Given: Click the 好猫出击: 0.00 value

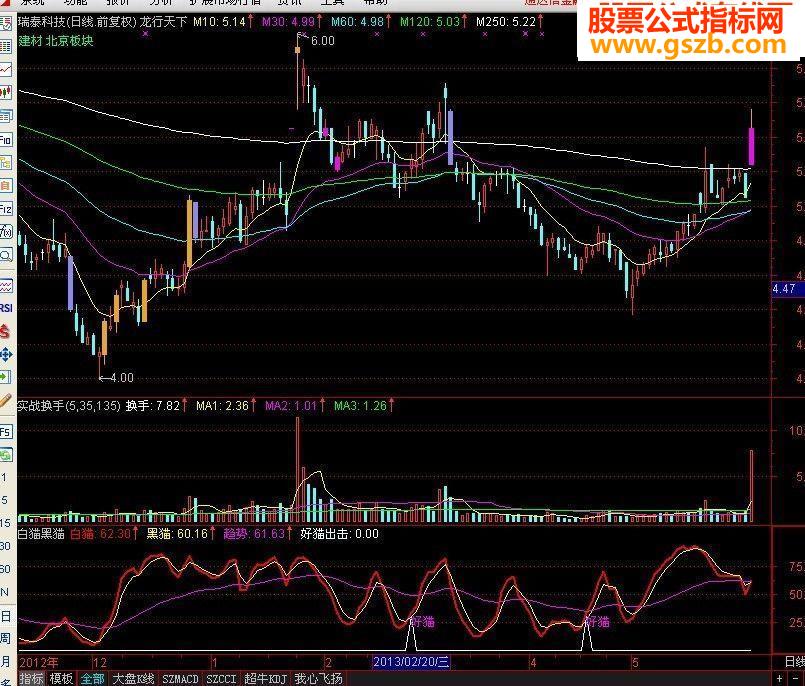Looking at the screenshot, I should pos(339,533).
